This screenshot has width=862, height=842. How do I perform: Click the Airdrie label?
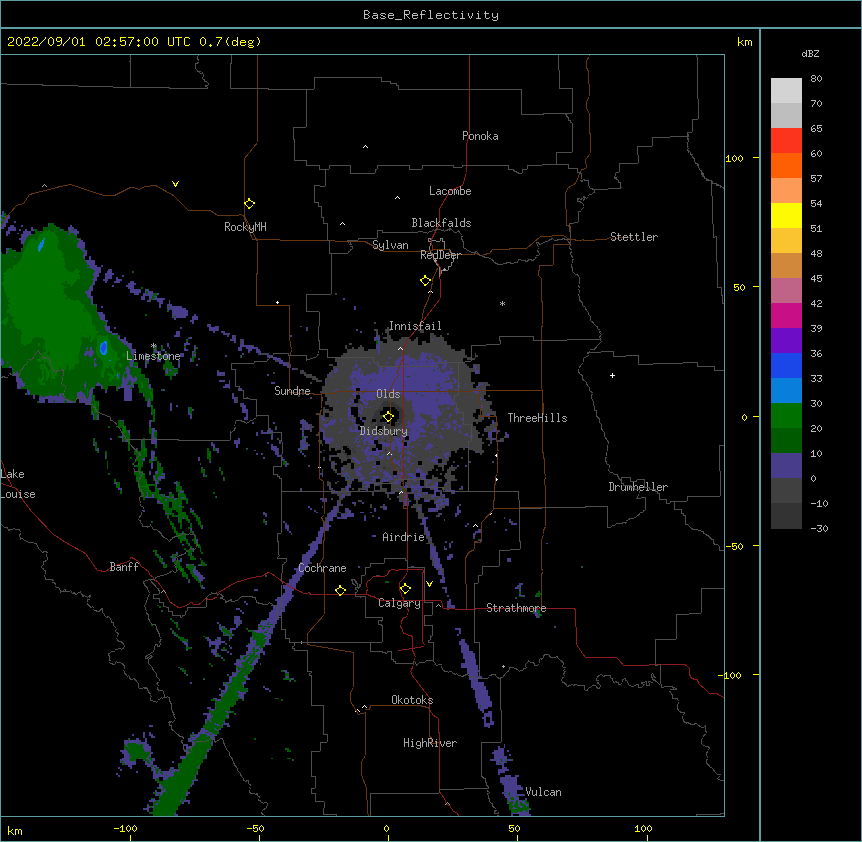[x=404, y=537]
